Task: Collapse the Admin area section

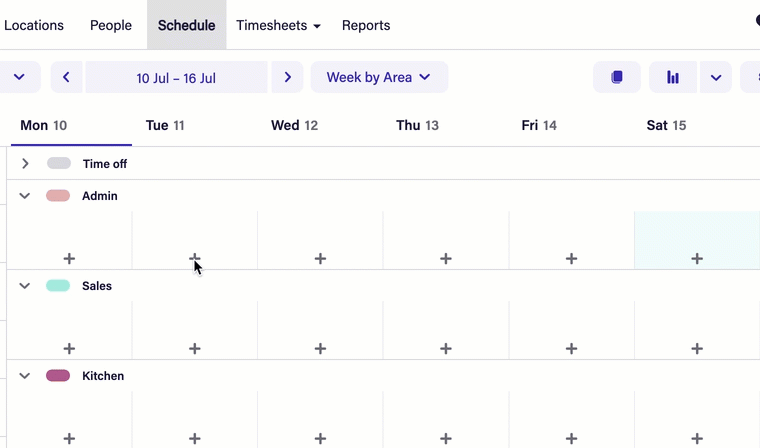Action: tap(25, 196)
